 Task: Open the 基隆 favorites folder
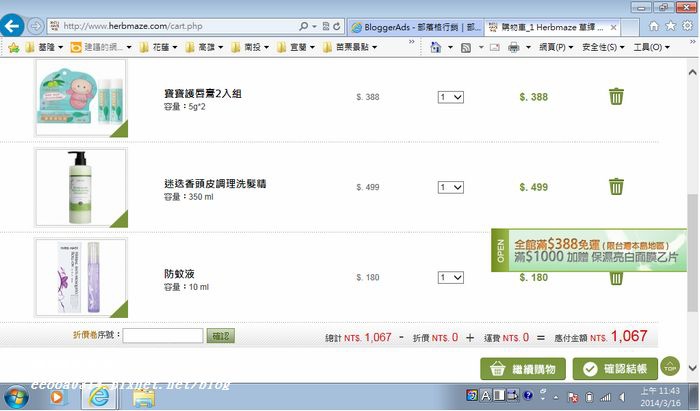pos(44,47)
